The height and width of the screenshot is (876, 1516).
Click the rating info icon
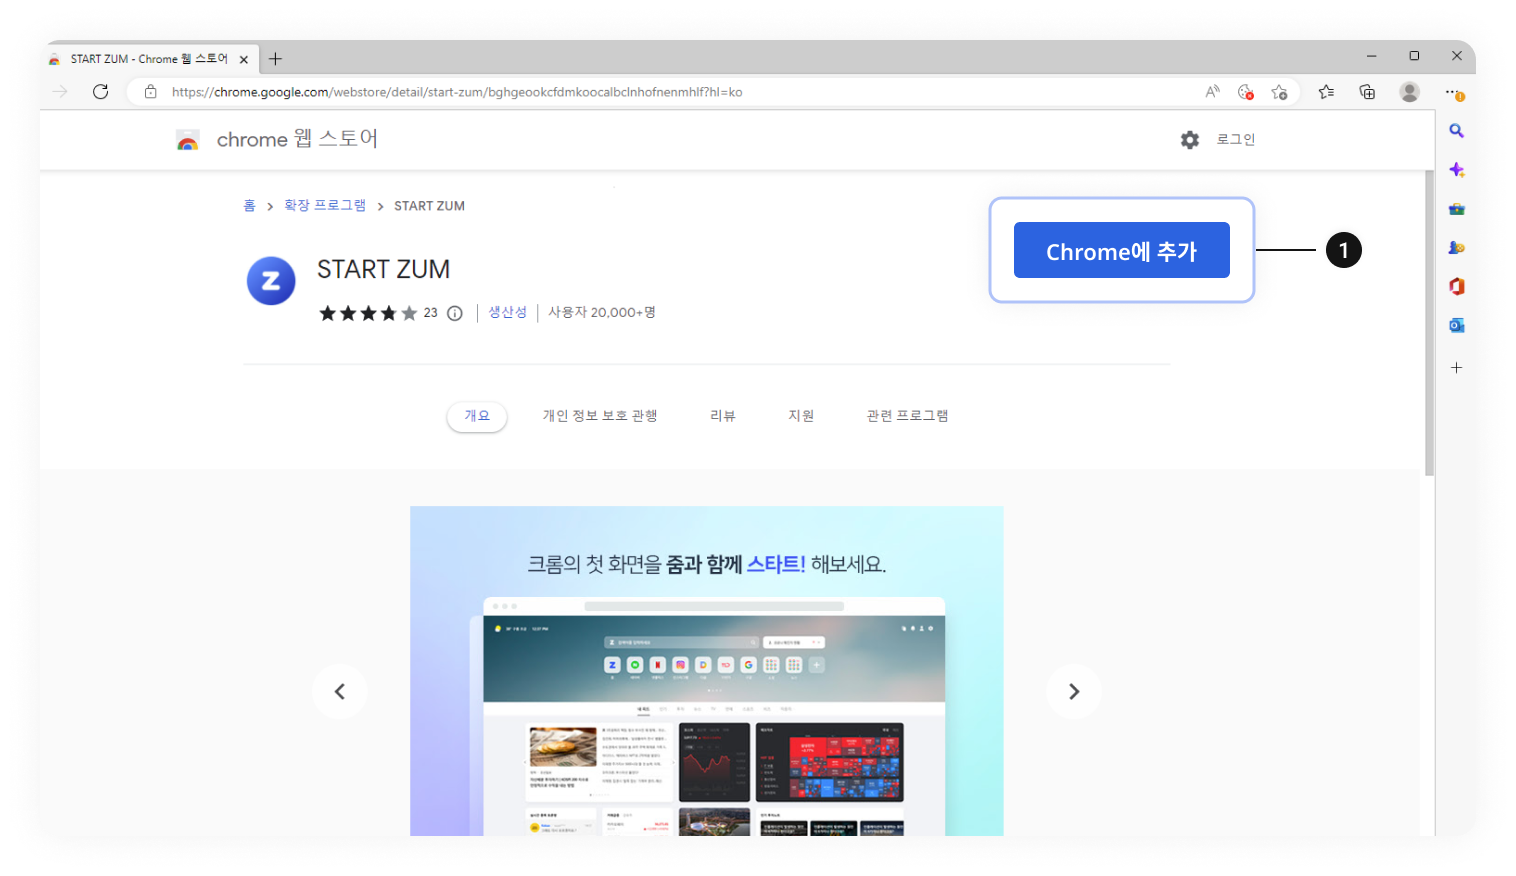click(455, 313)
